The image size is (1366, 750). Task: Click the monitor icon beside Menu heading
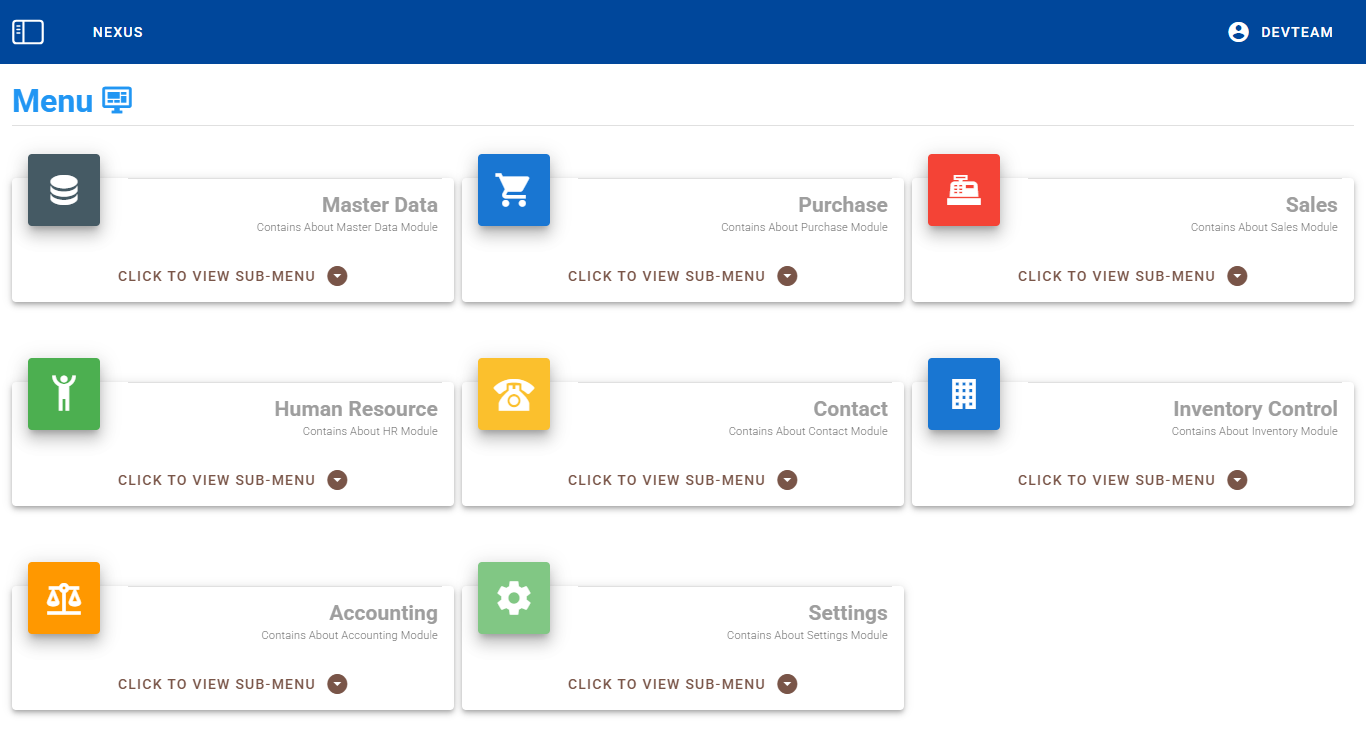(117, 100)
